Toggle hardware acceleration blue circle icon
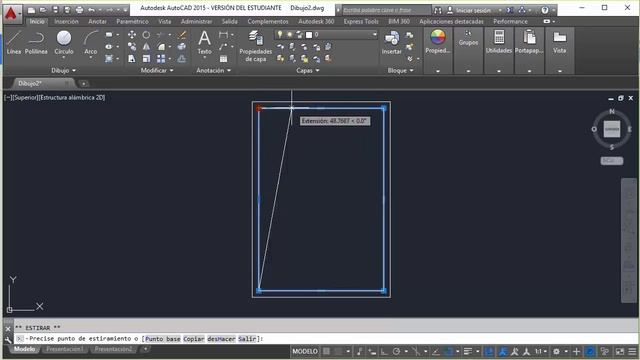This screenshot has width=640, height=360. 590,351
